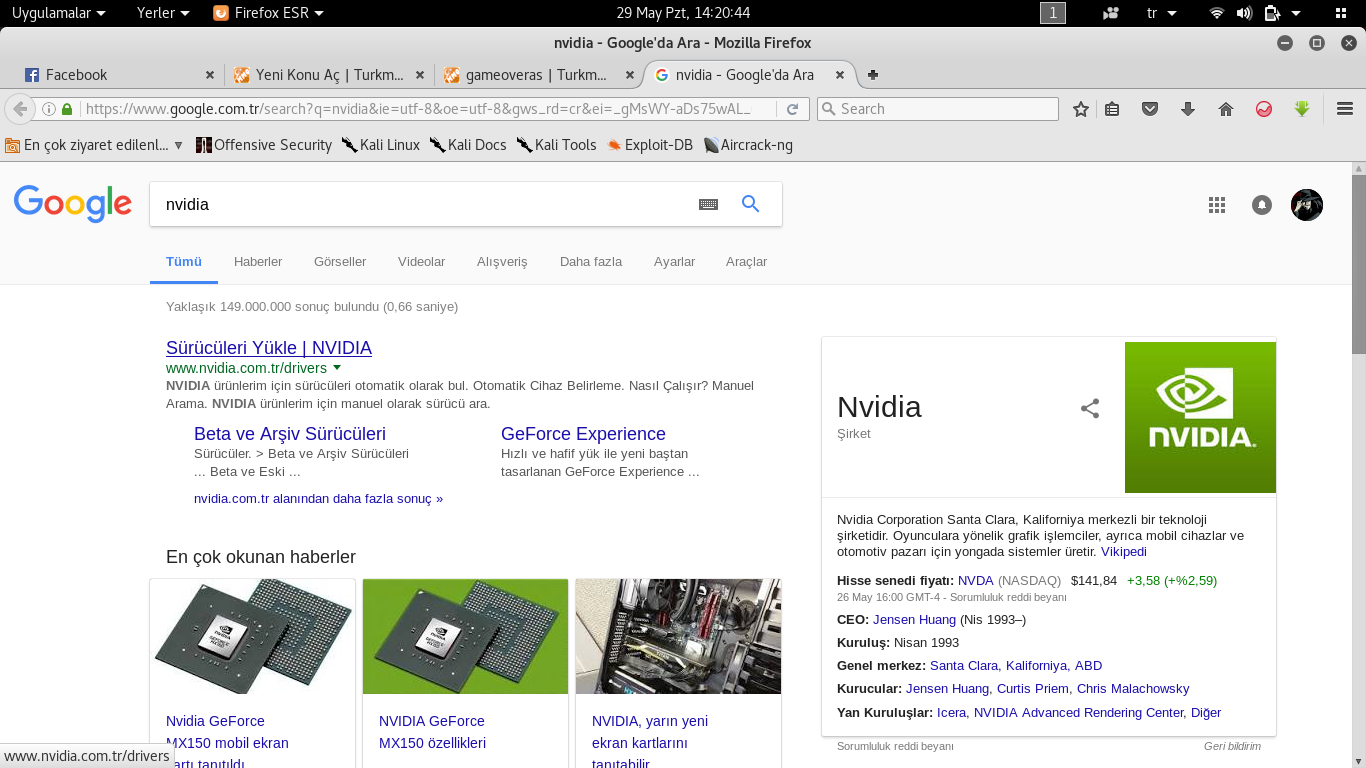Open the Firefox ESR app menu
Viewport: 1366px width, 768px height.
(269, 13)
